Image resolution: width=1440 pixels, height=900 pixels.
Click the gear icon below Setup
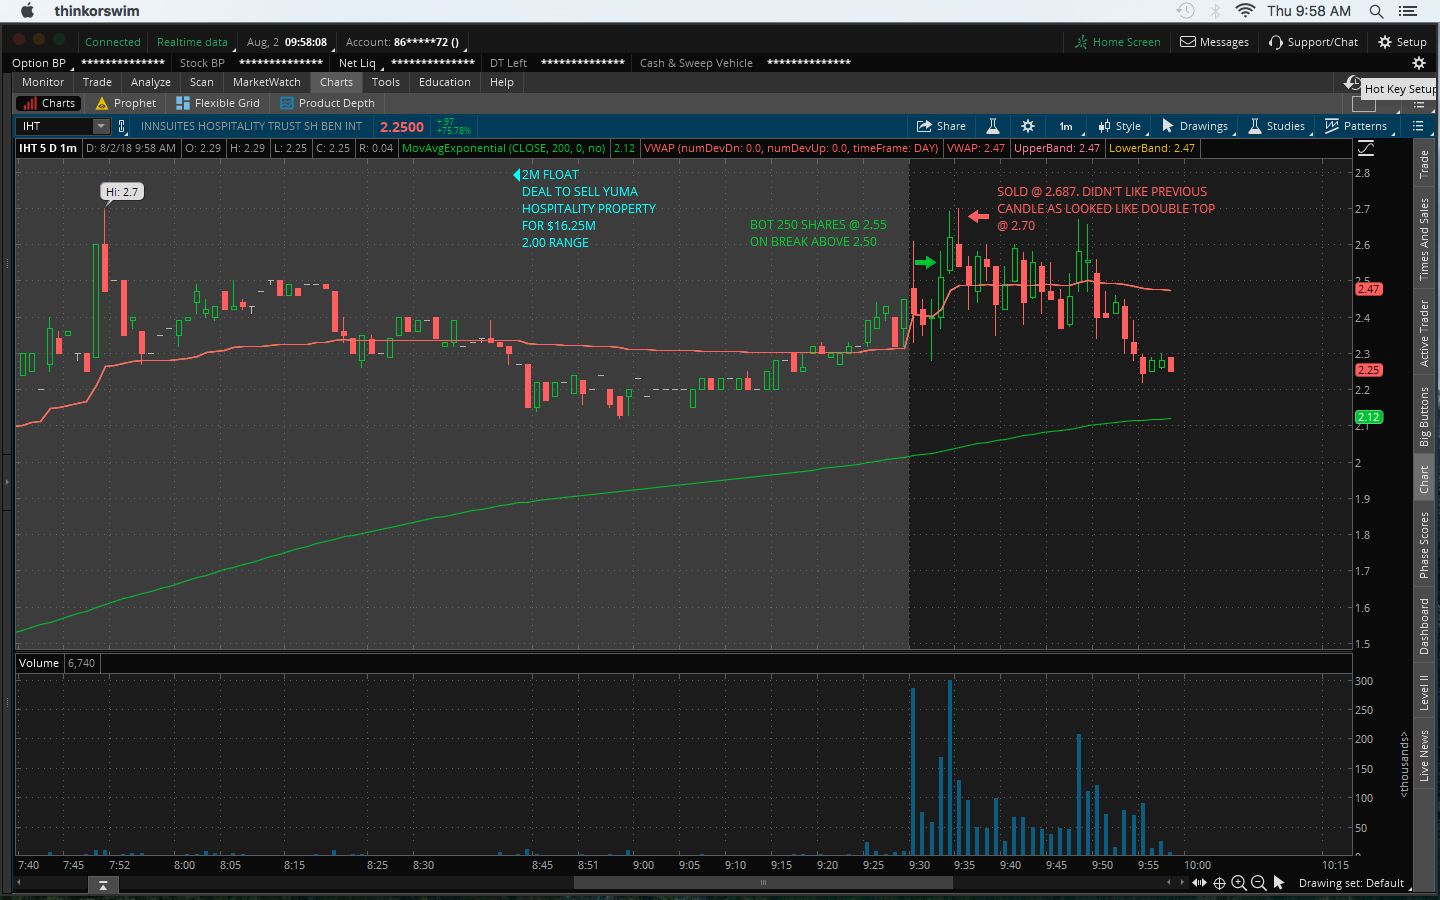click(1418, 63)
